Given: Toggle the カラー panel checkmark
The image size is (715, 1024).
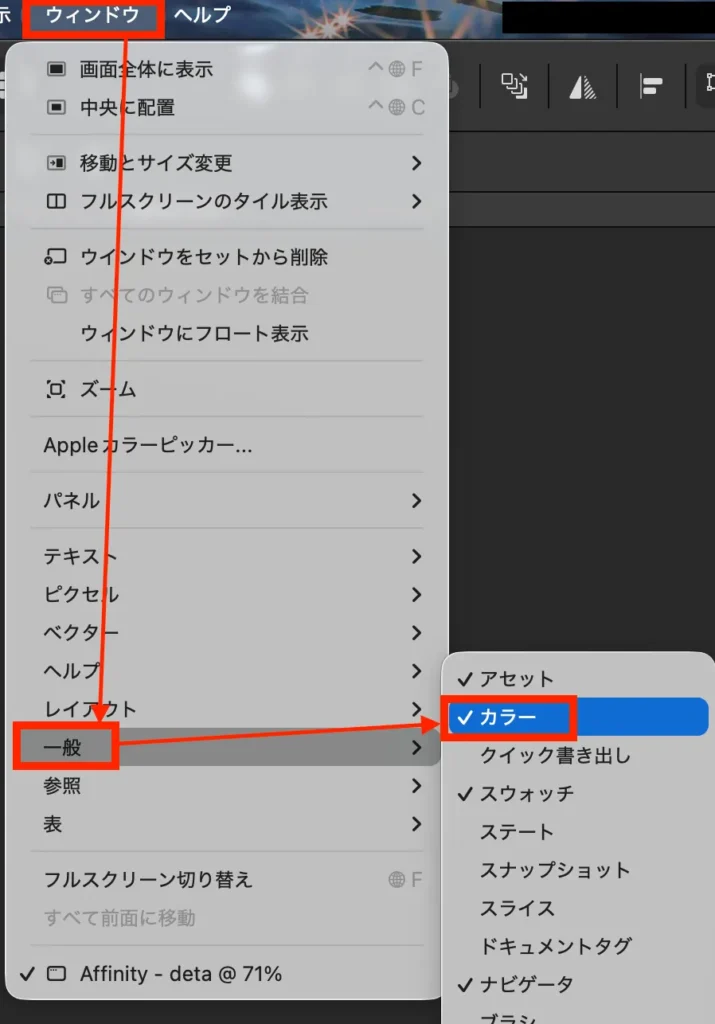Looking at the screenshot, I should tap(579, 717).
